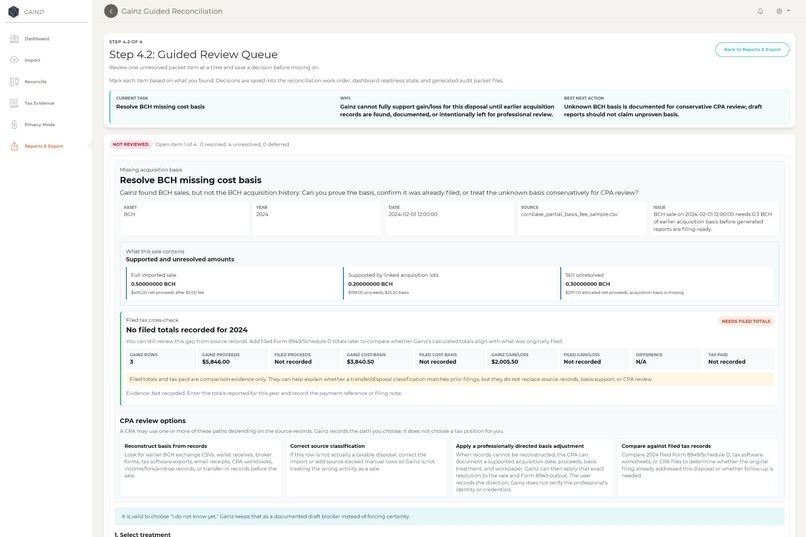Click Current Task text Resolve BCH missing cost basis

coord(160,107)
